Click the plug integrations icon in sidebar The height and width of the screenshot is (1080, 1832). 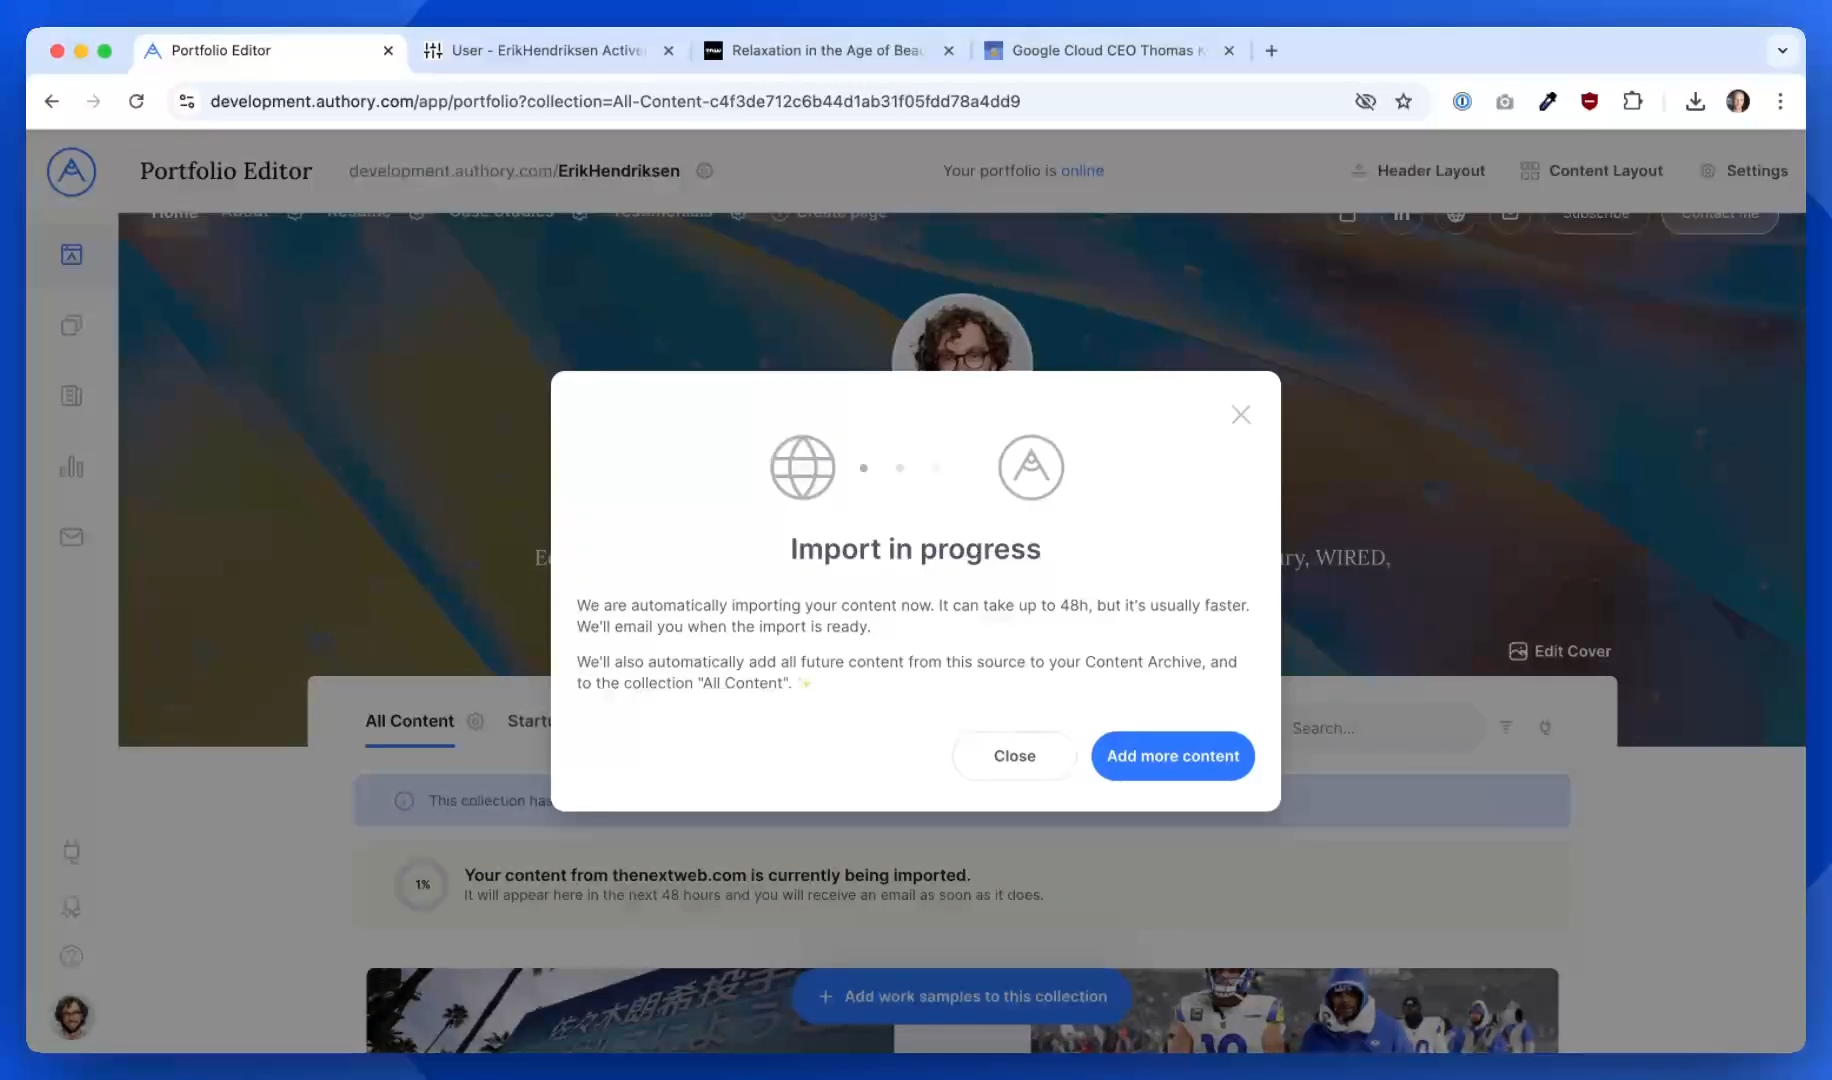tap(71, 851)
